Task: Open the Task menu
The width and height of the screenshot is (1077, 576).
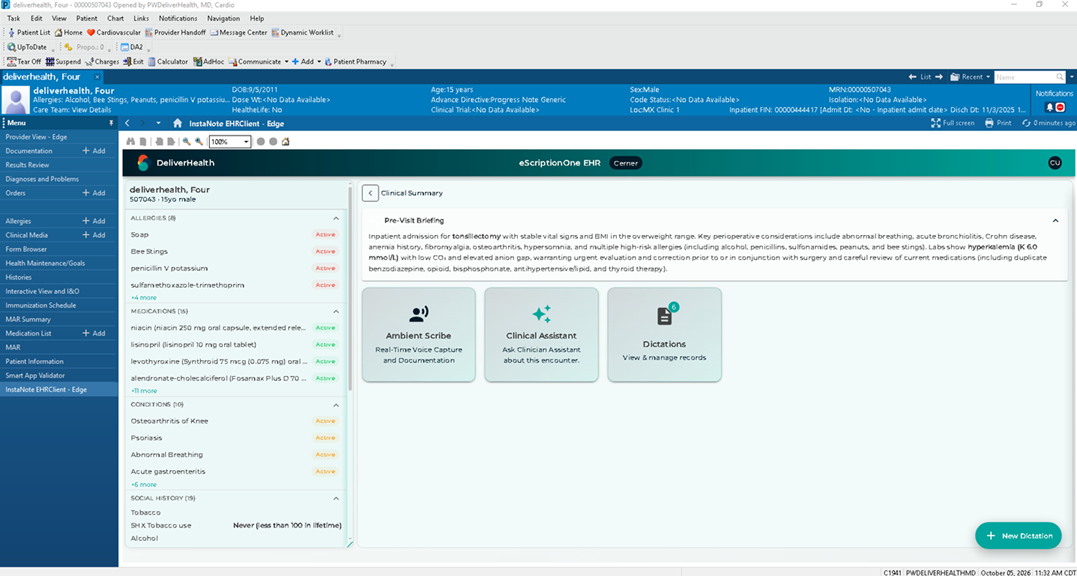Action: tap(13, 19)
